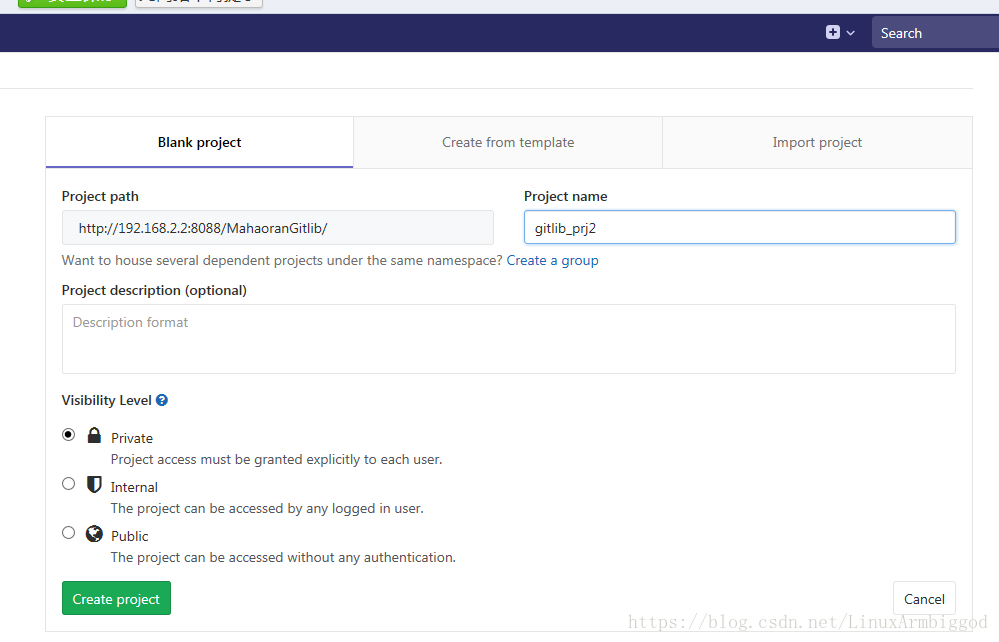This screenshot has height=642, width=999.
Task: Click the lock icon beside Private
Action: tap(94, 435)
